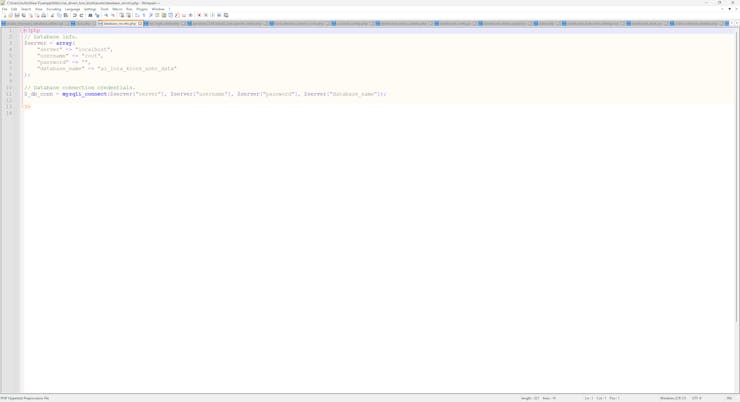Start macro recording with the red Record icon

pyautogui.click(x=199, y=15)
